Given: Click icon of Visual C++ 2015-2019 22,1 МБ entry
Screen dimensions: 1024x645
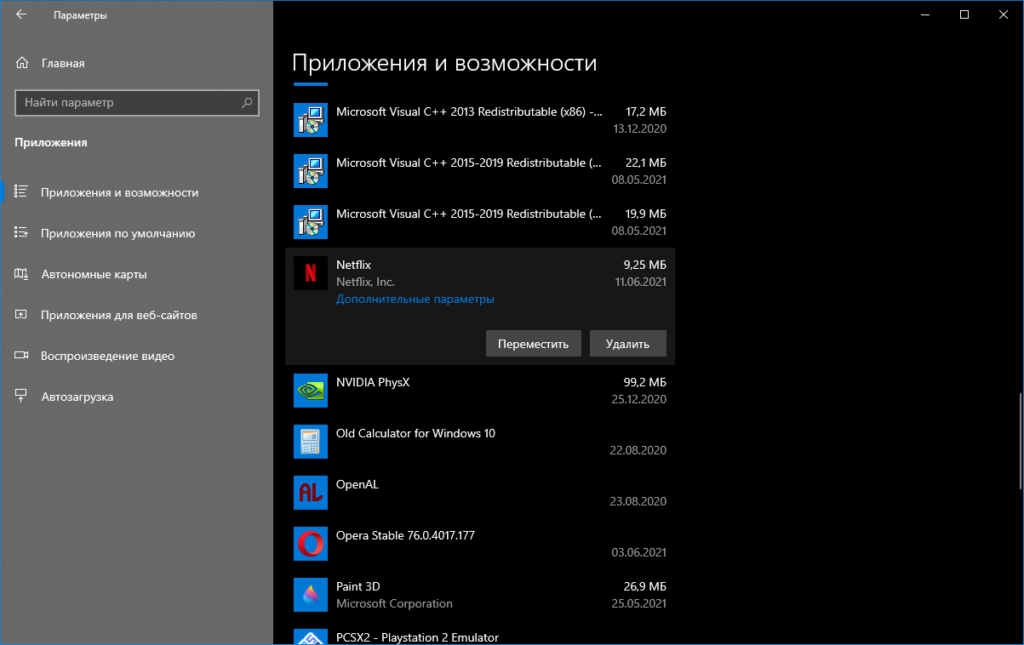Looking at the screenshot, I should click(310, 171).
